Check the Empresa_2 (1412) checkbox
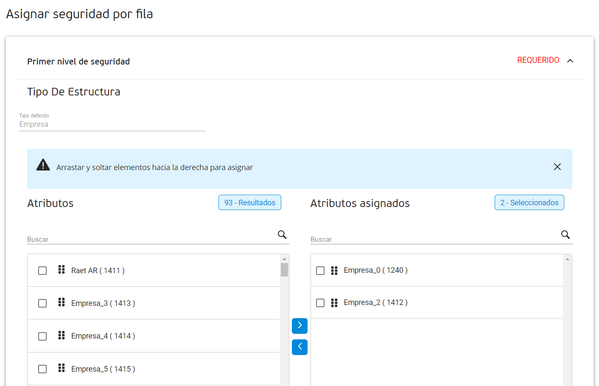 coord(321,303)
